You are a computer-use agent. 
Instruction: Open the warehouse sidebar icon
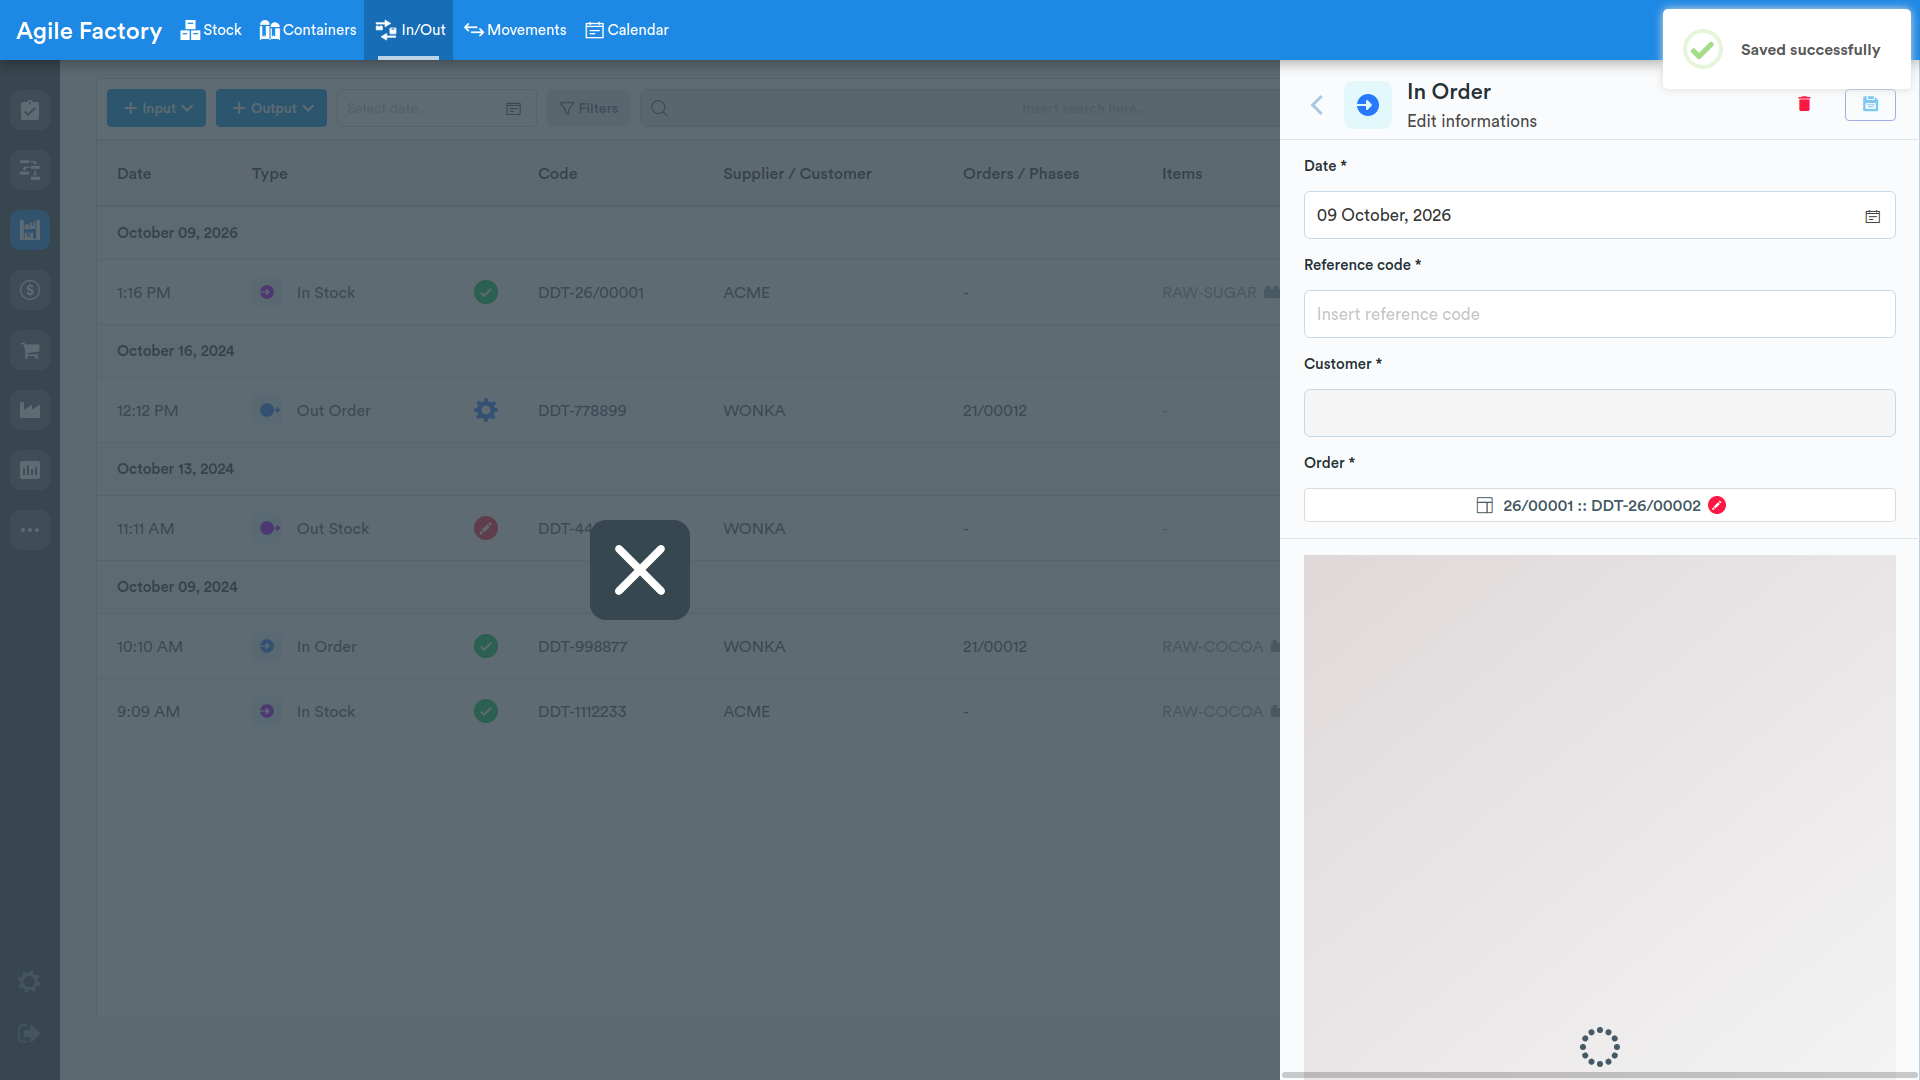tap(30, 230)
